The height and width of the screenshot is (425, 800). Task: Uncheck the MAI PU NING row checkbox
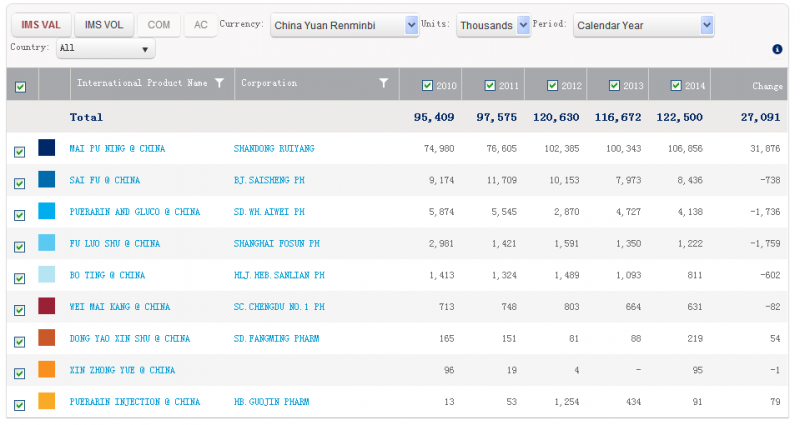[19, 152]
